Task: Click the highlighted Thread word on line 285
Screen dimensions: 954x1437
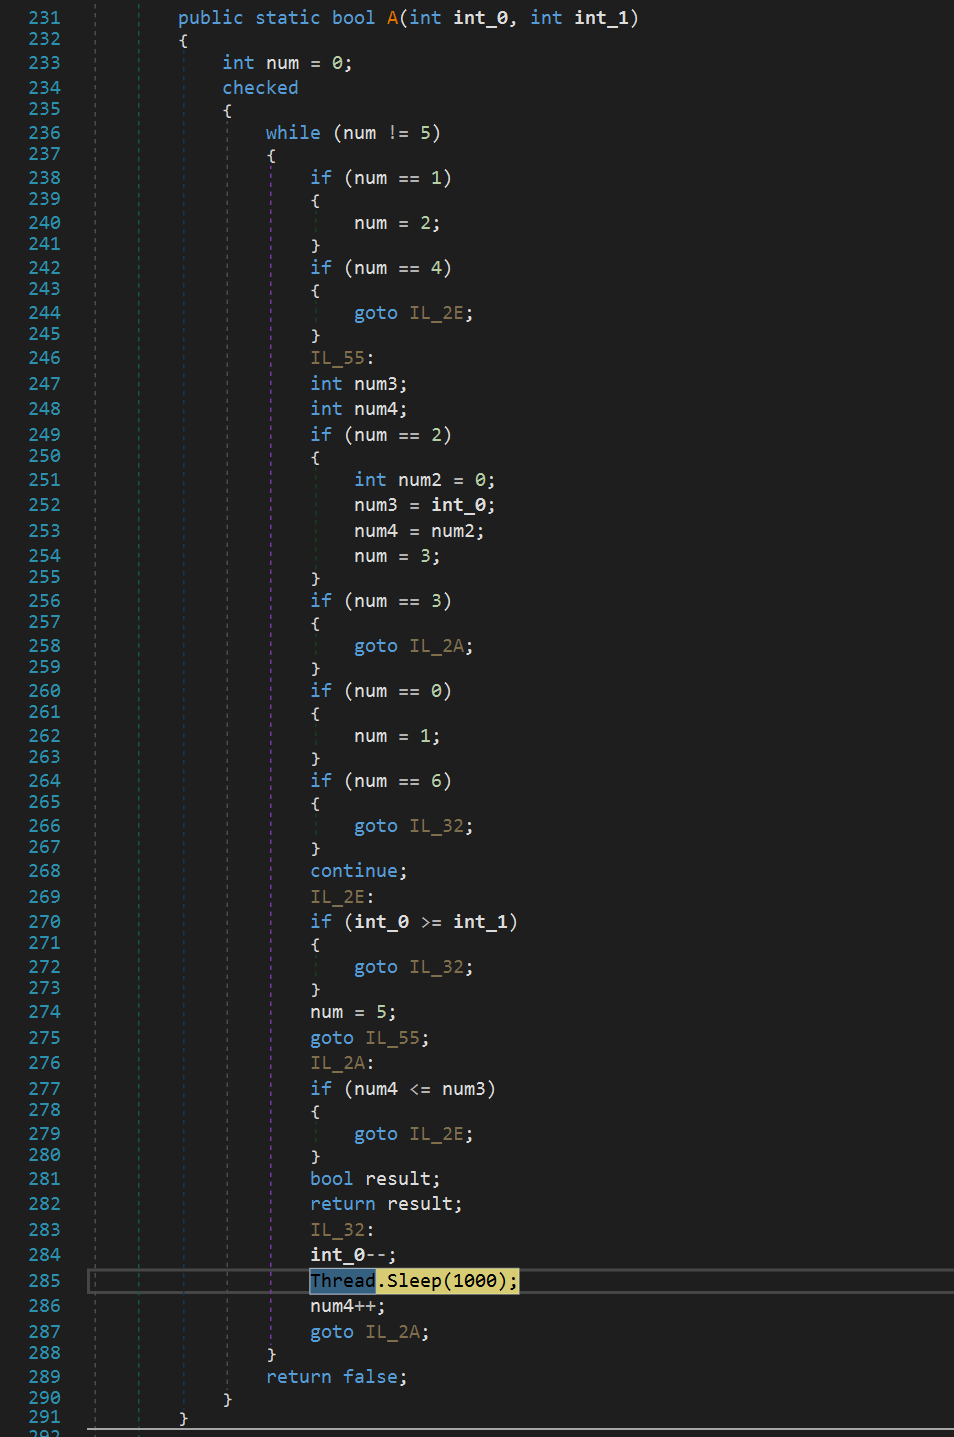Action: 342,1281
